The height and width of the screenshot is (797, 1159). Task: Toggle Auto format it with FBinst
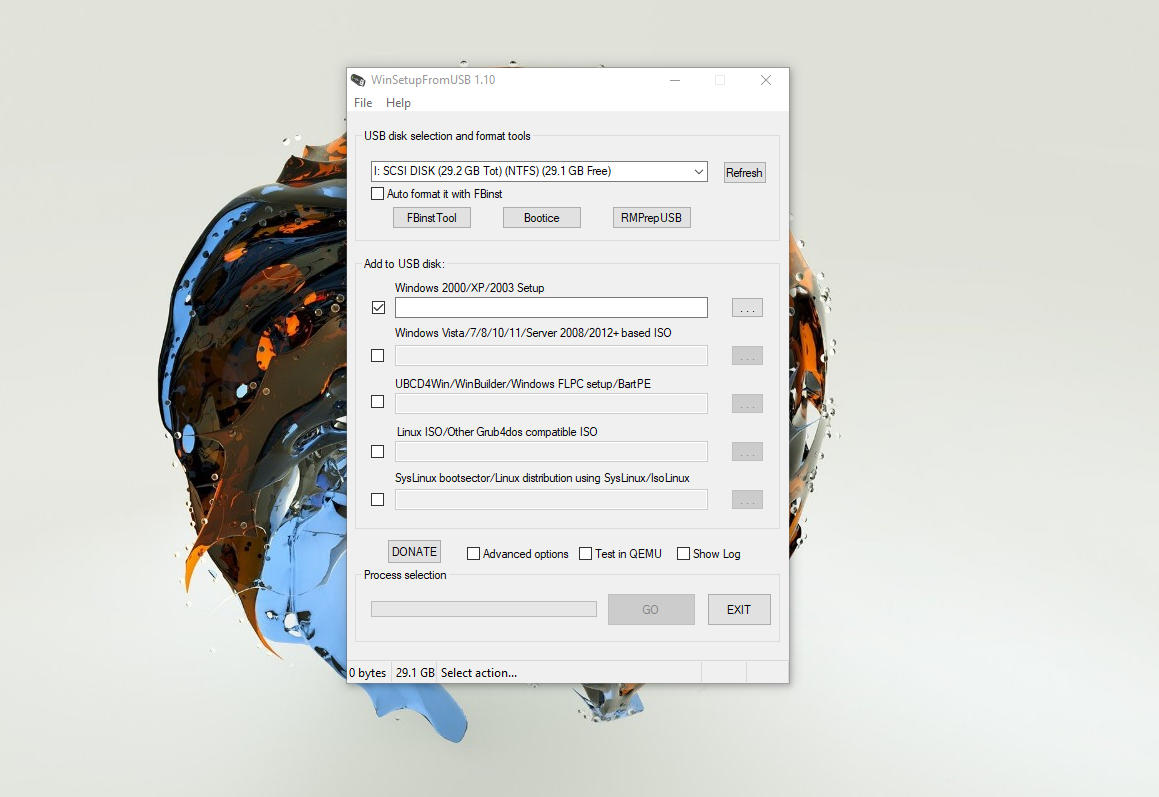pyautogui.click(x=378, y=194)
